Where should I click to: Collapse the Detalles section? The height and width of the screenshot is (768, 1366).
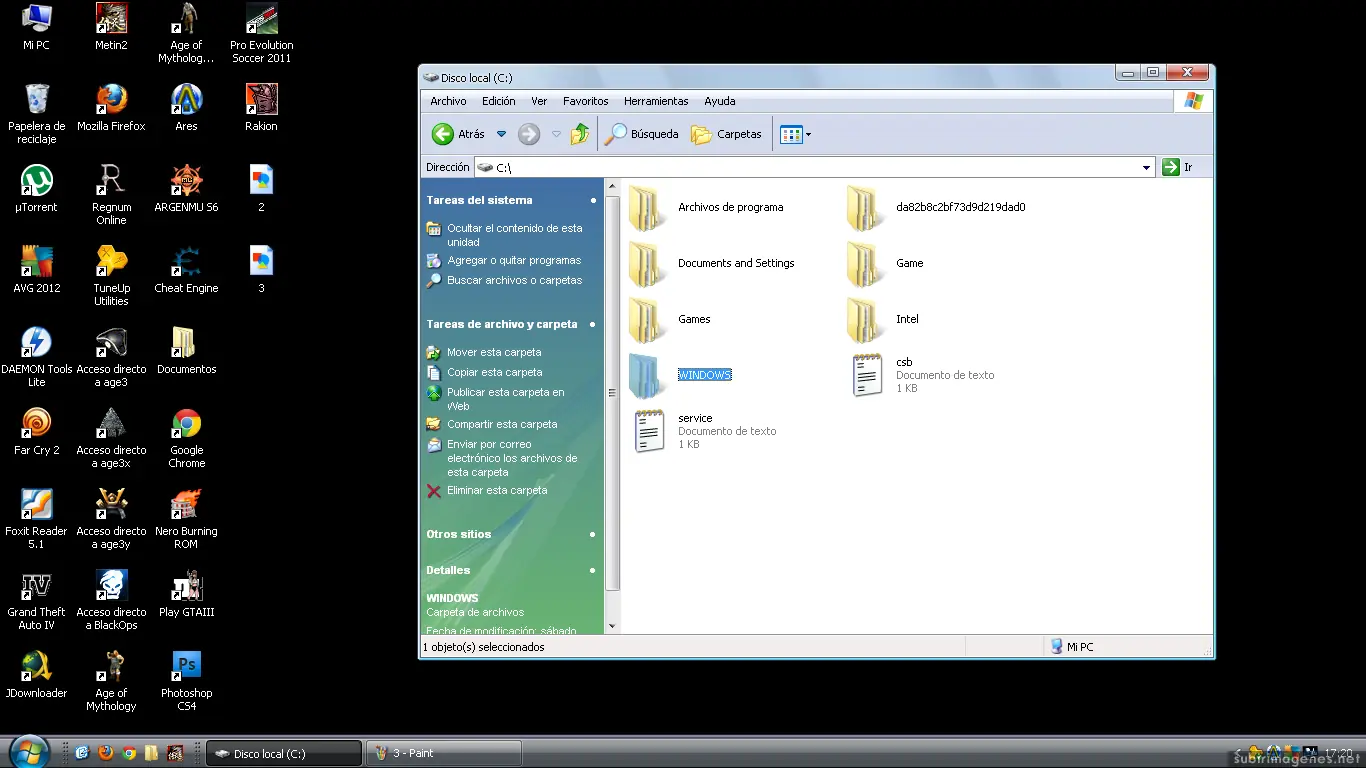pos(593,570)
